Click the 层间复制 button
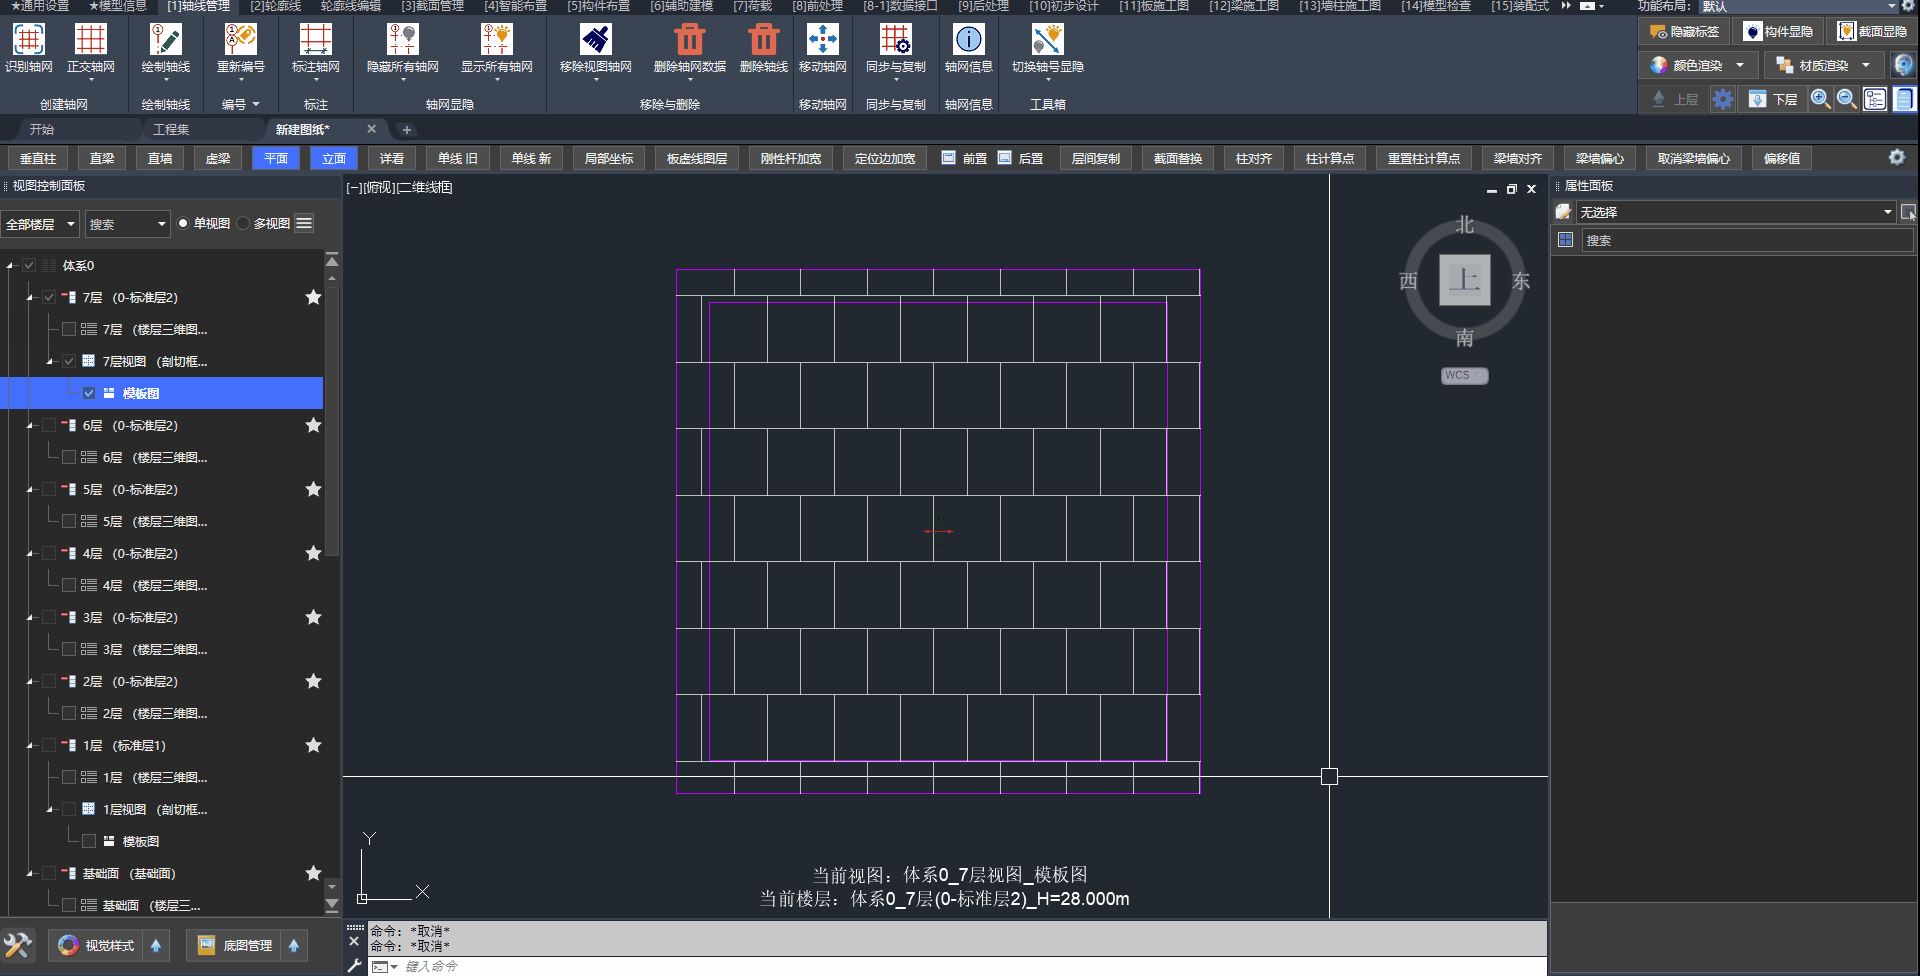 [1095, 158]
